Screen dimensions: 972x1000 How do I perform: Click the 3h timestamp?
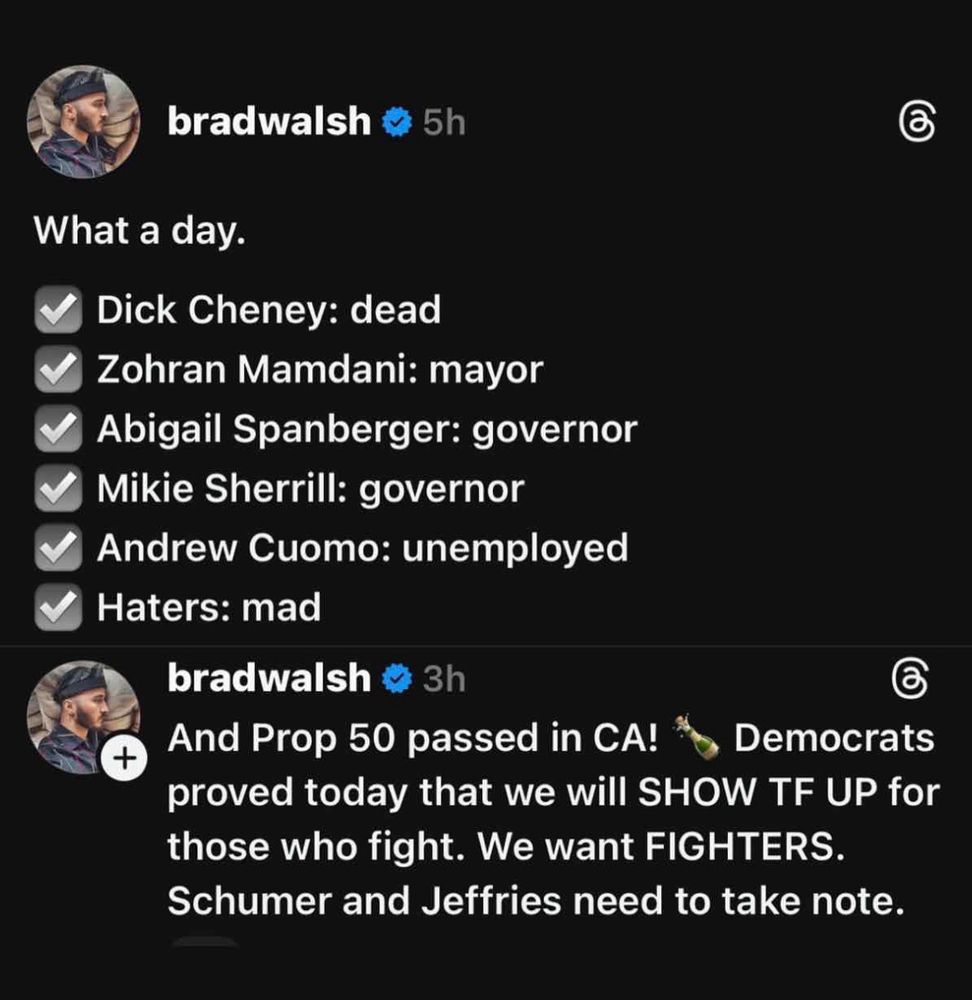(x=444, y=679)
